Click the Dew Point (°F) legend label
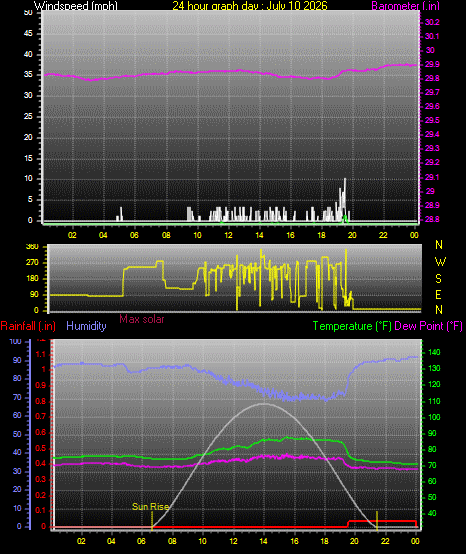This screenshot has width=466, height=554. (428, 326)
